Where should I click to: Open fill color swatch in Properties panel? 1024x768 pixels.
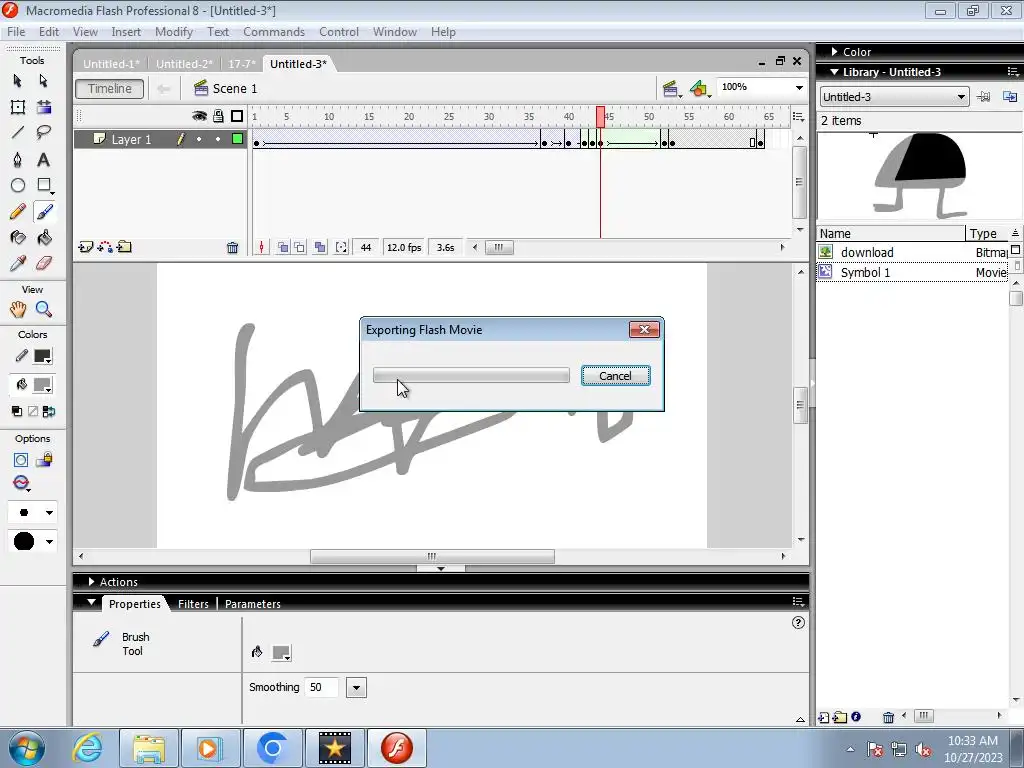coord(281,652)
